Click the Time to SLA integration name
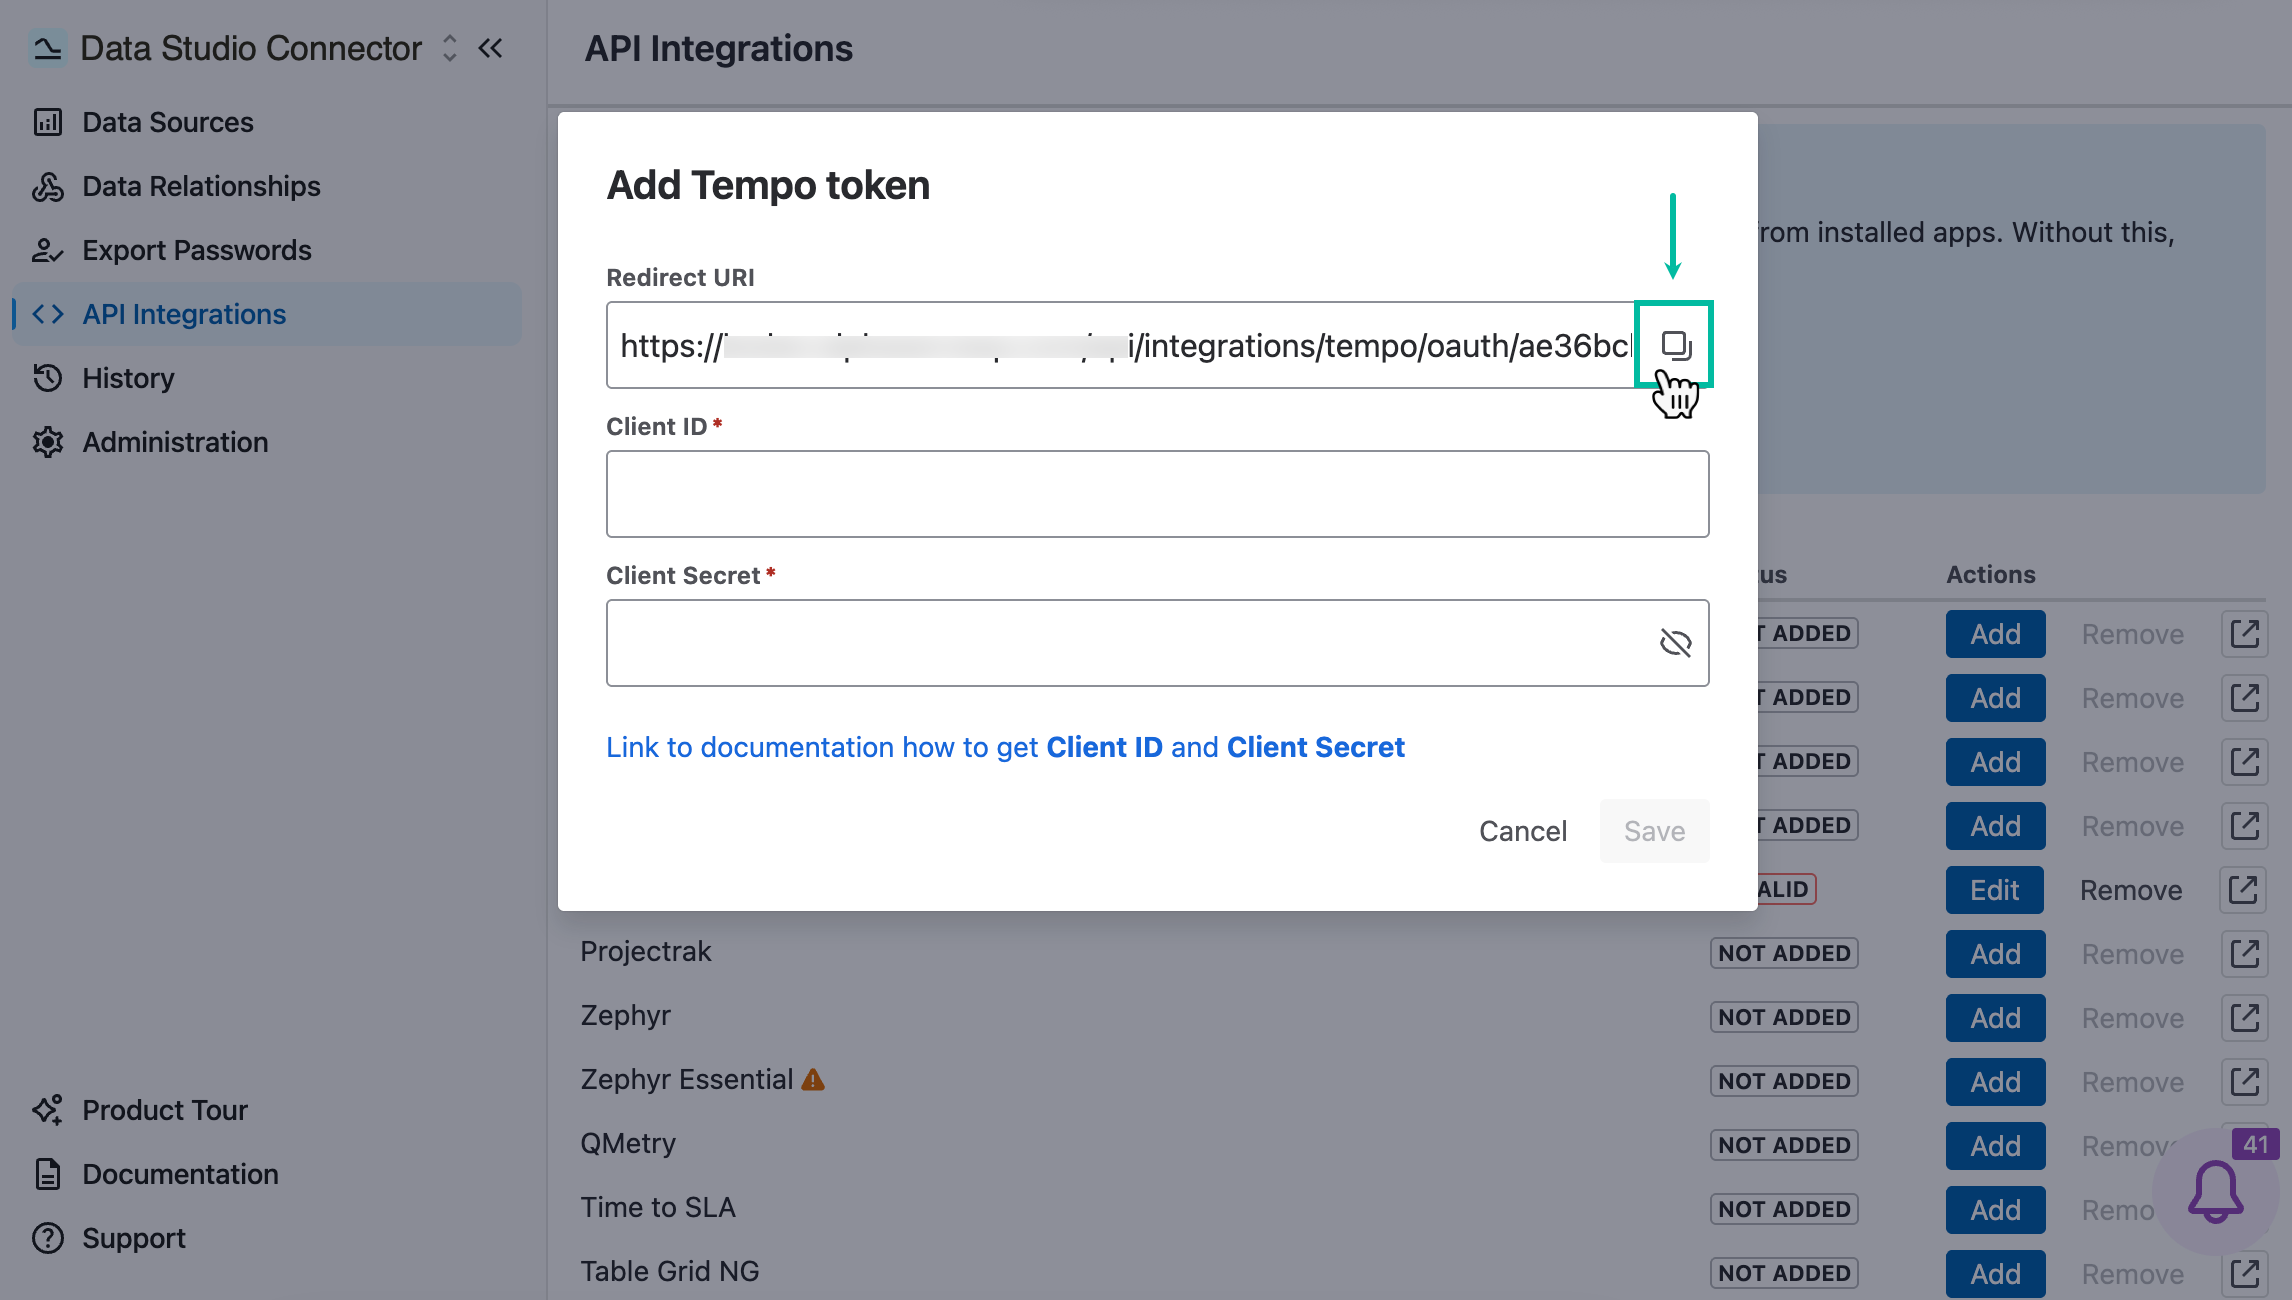This screenshot has width=2292, height=1300. click(x=658, y=1207)
